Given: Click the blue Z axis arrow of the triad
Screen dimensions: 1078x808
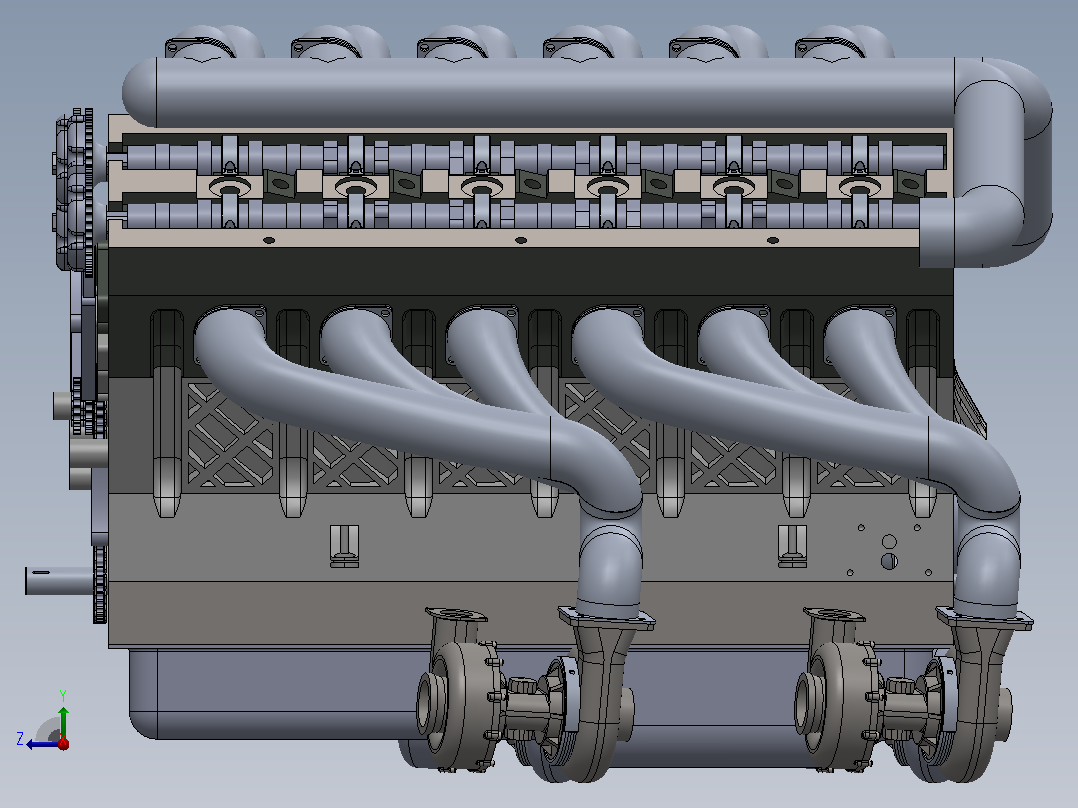Looking at the screenshot, I should click(x=41, y=745).
